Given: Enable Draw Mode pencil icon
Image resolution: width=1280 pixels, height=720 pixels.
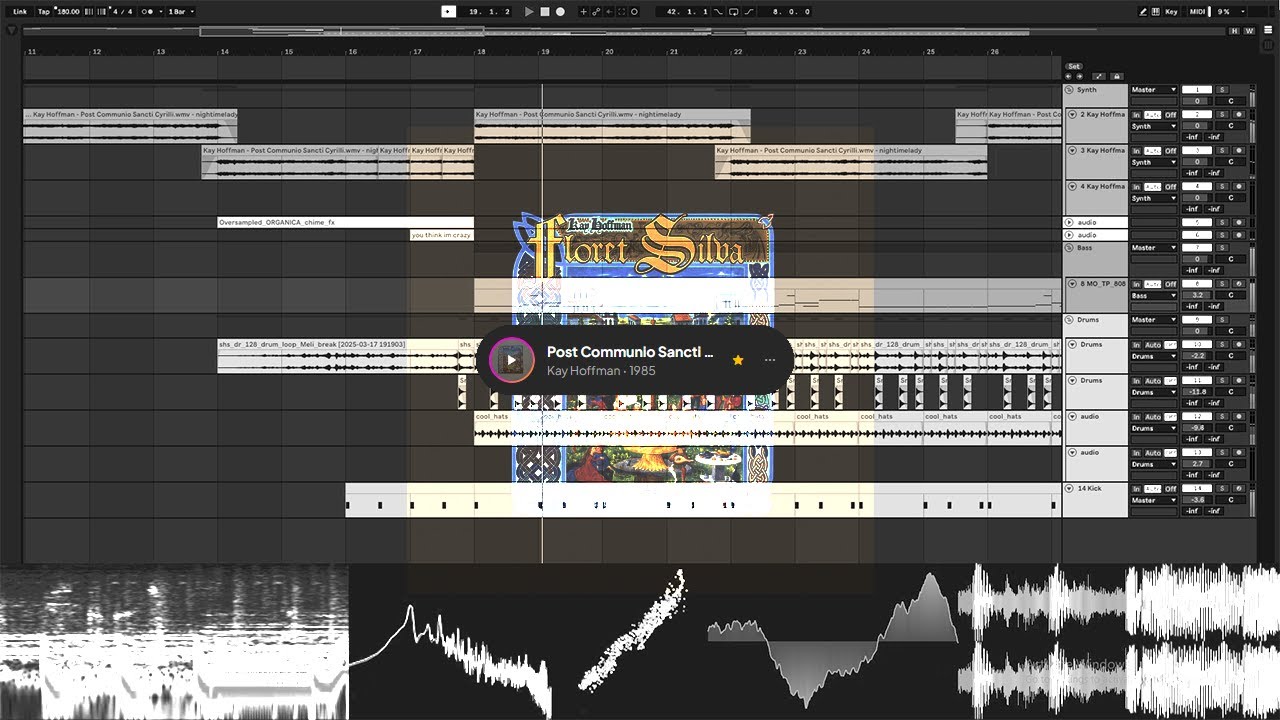Looking at the screenshot, I should [1144, 12].
